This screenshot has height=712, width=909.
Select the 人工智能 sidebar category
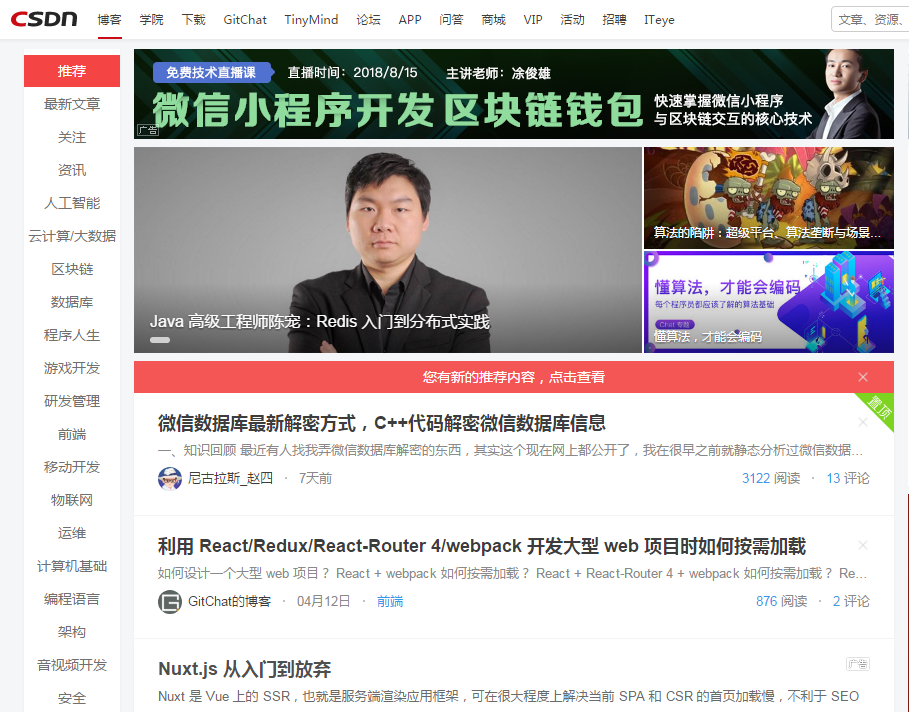click(70, 203)
